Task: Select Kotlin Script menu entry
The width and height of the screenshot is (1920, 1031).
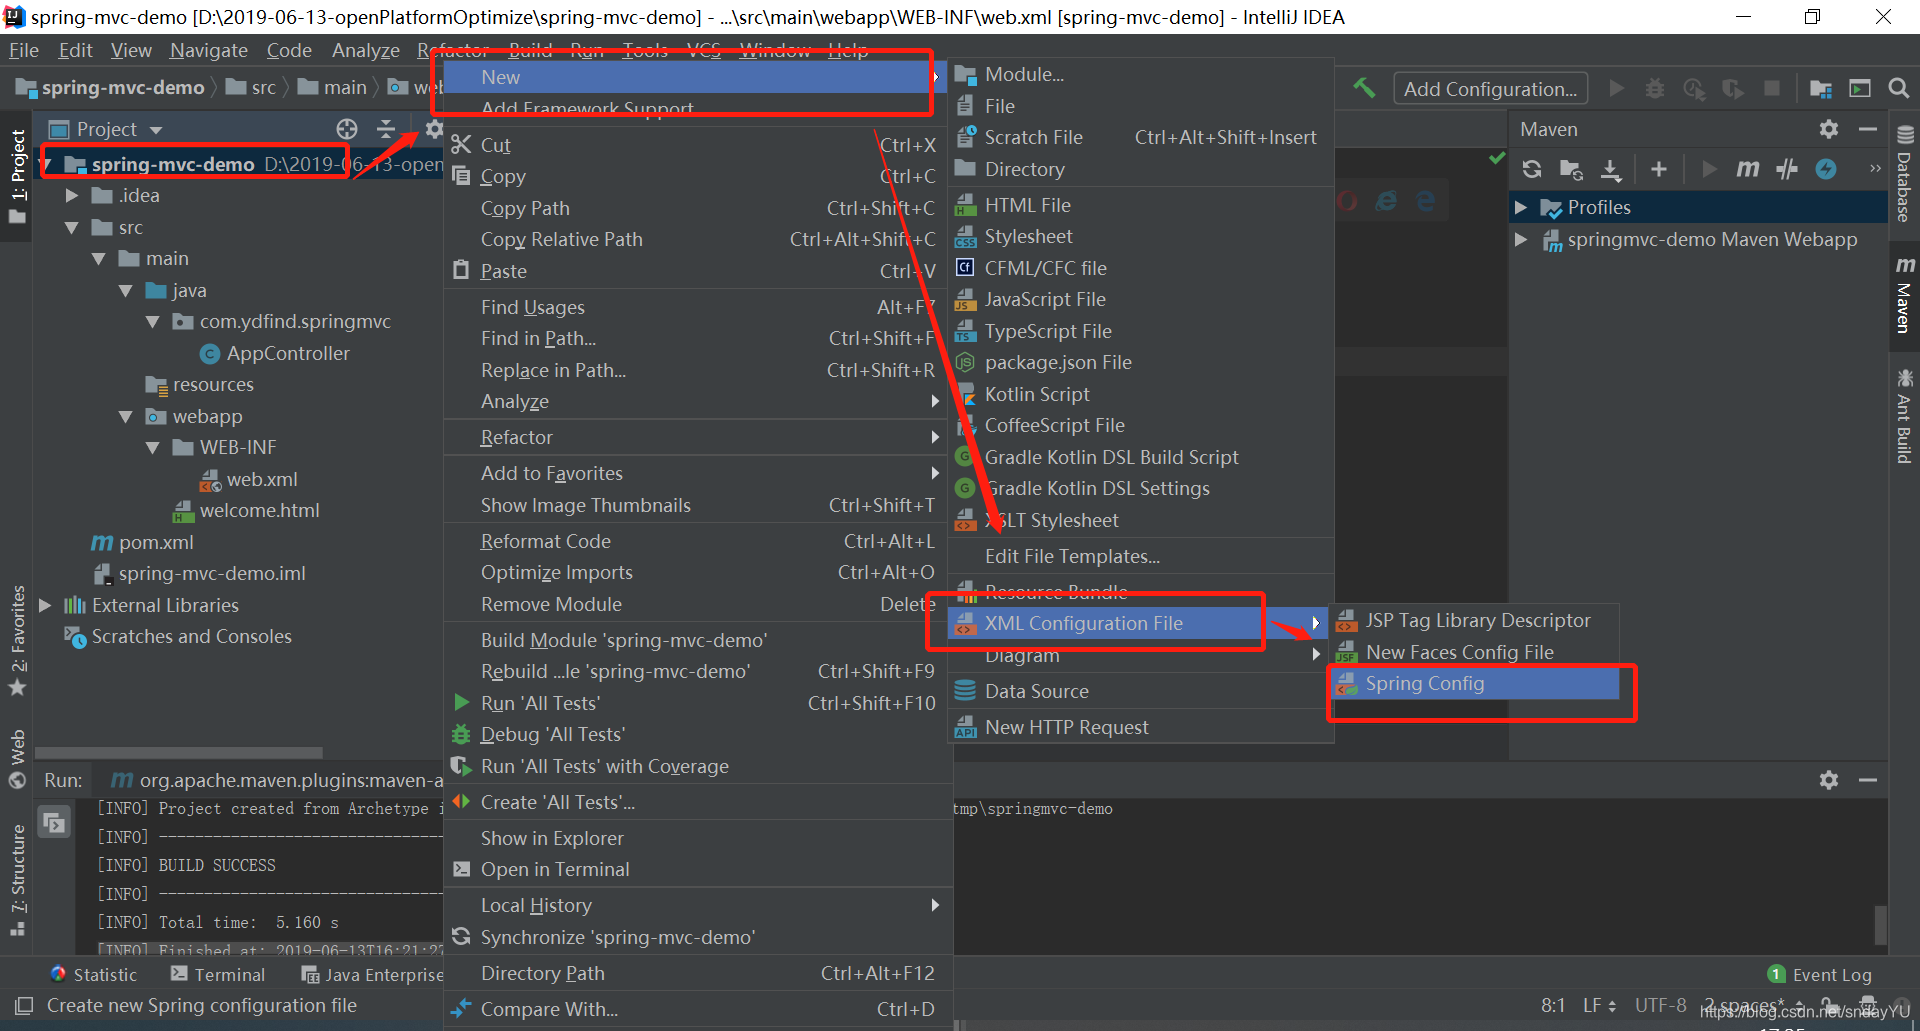Action: [1140, 394]
